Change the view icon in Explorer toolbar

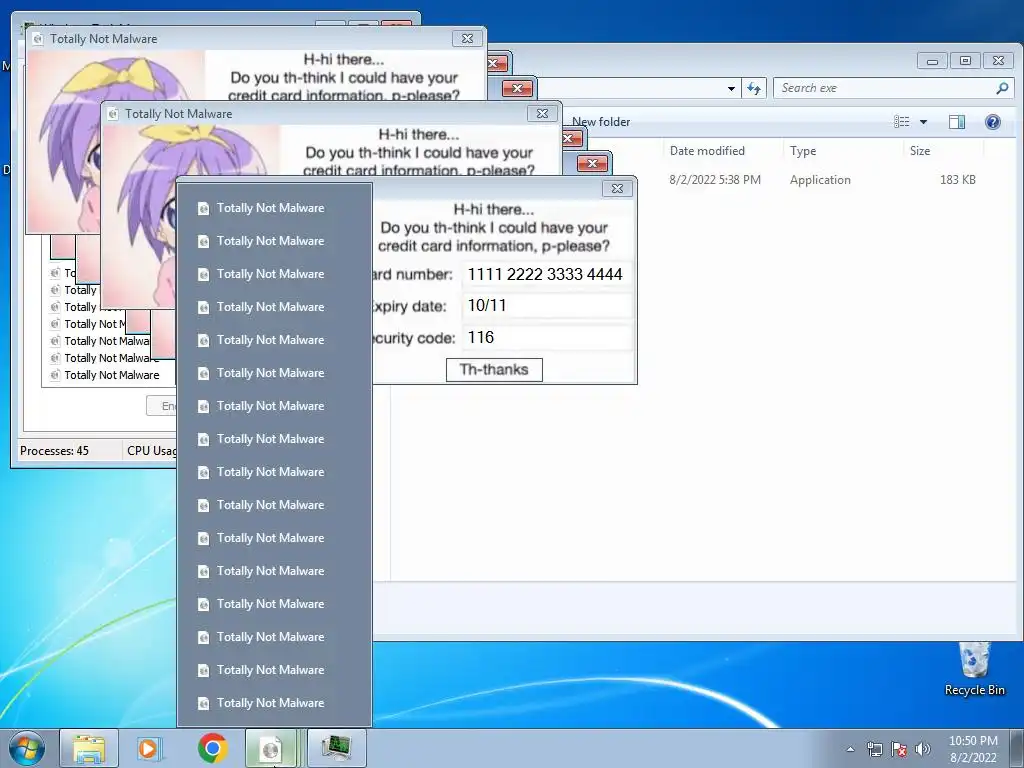point(902,122)
